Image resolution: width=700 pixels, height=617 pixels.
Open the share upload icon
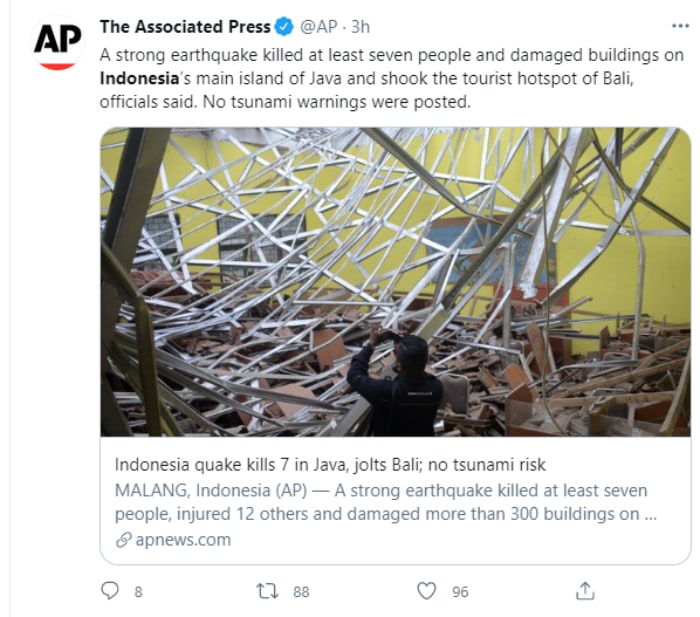[585, 591]
